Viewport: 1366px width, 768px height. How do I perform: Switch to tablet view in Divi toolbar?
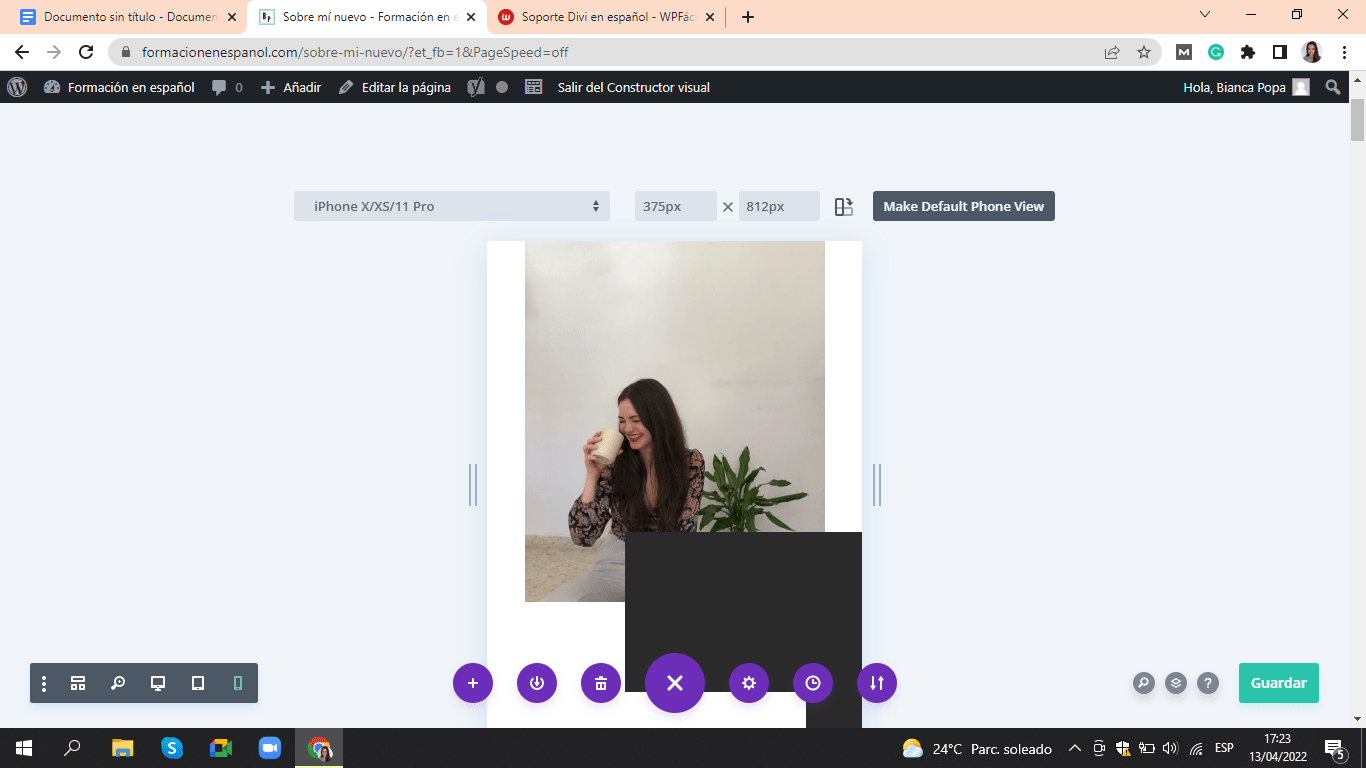click(x=198, y=683)
